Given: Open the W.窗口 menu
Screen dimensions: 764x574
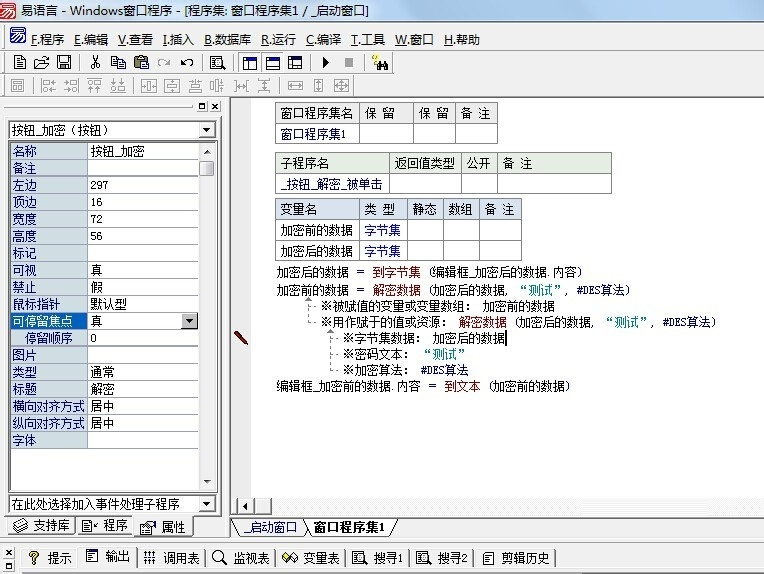Looking at the screenshot, I should [x=414, y=39].
